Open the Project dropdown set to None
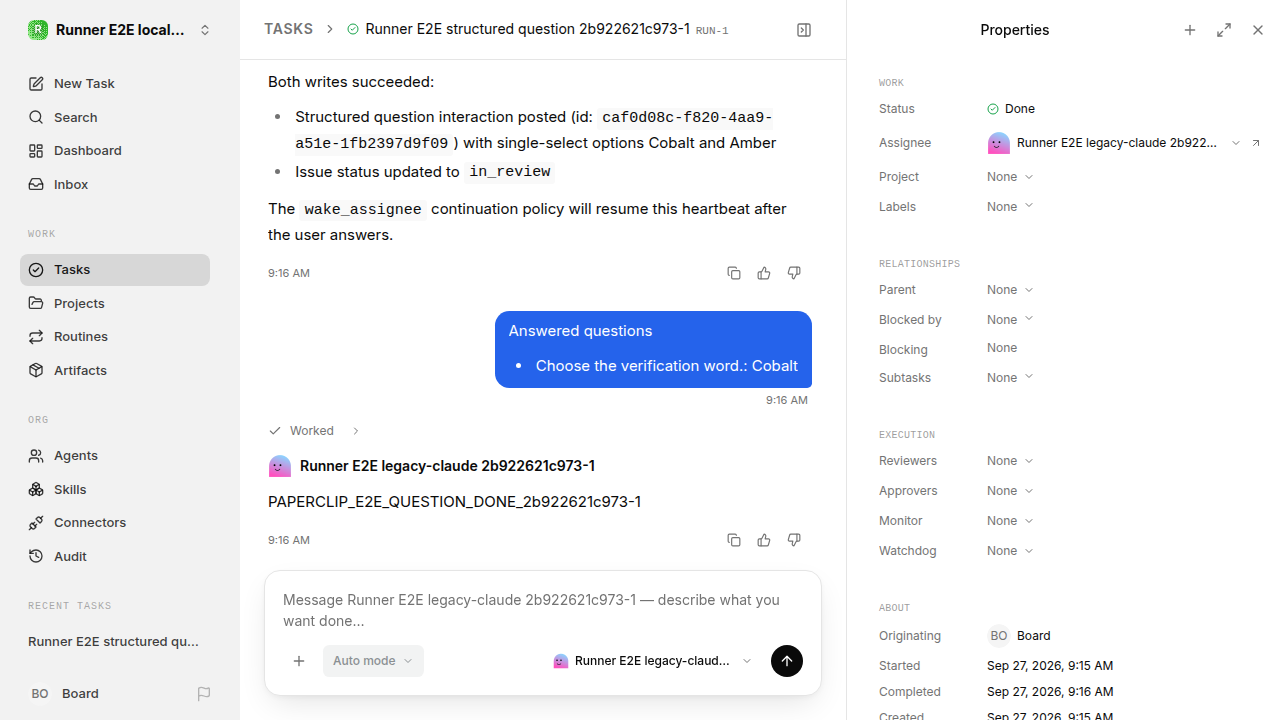Viewport: 1280px width, 720px height. click(1010, 177)
